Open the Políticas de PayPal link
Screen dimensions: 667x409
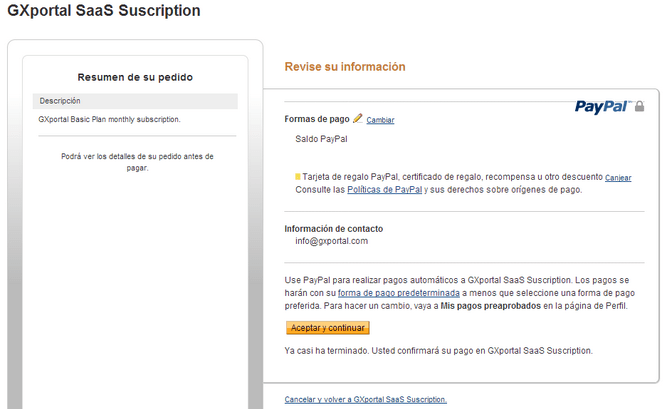[x=385, y=189]
